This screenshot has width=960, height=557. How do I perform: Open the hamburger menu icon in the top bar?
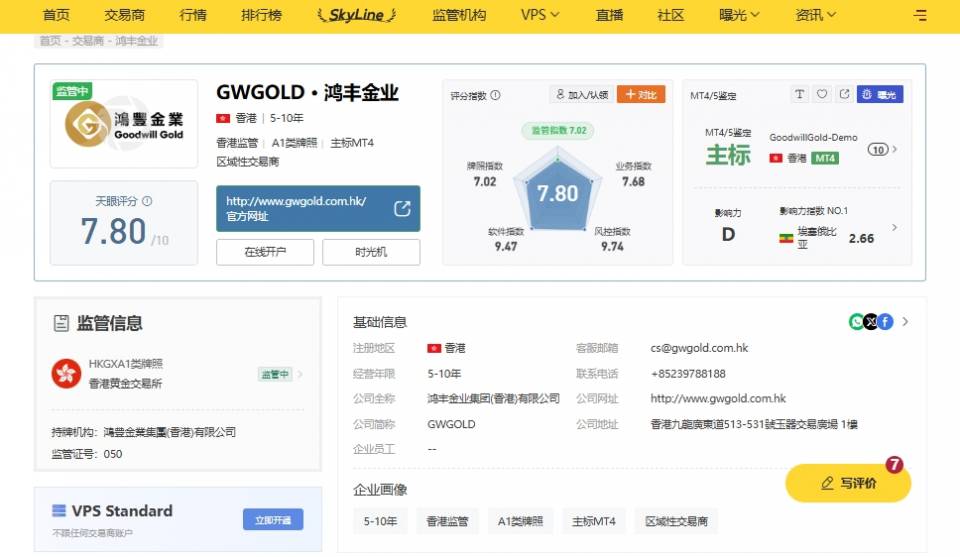pyautogui.click(x=920, y=15)
